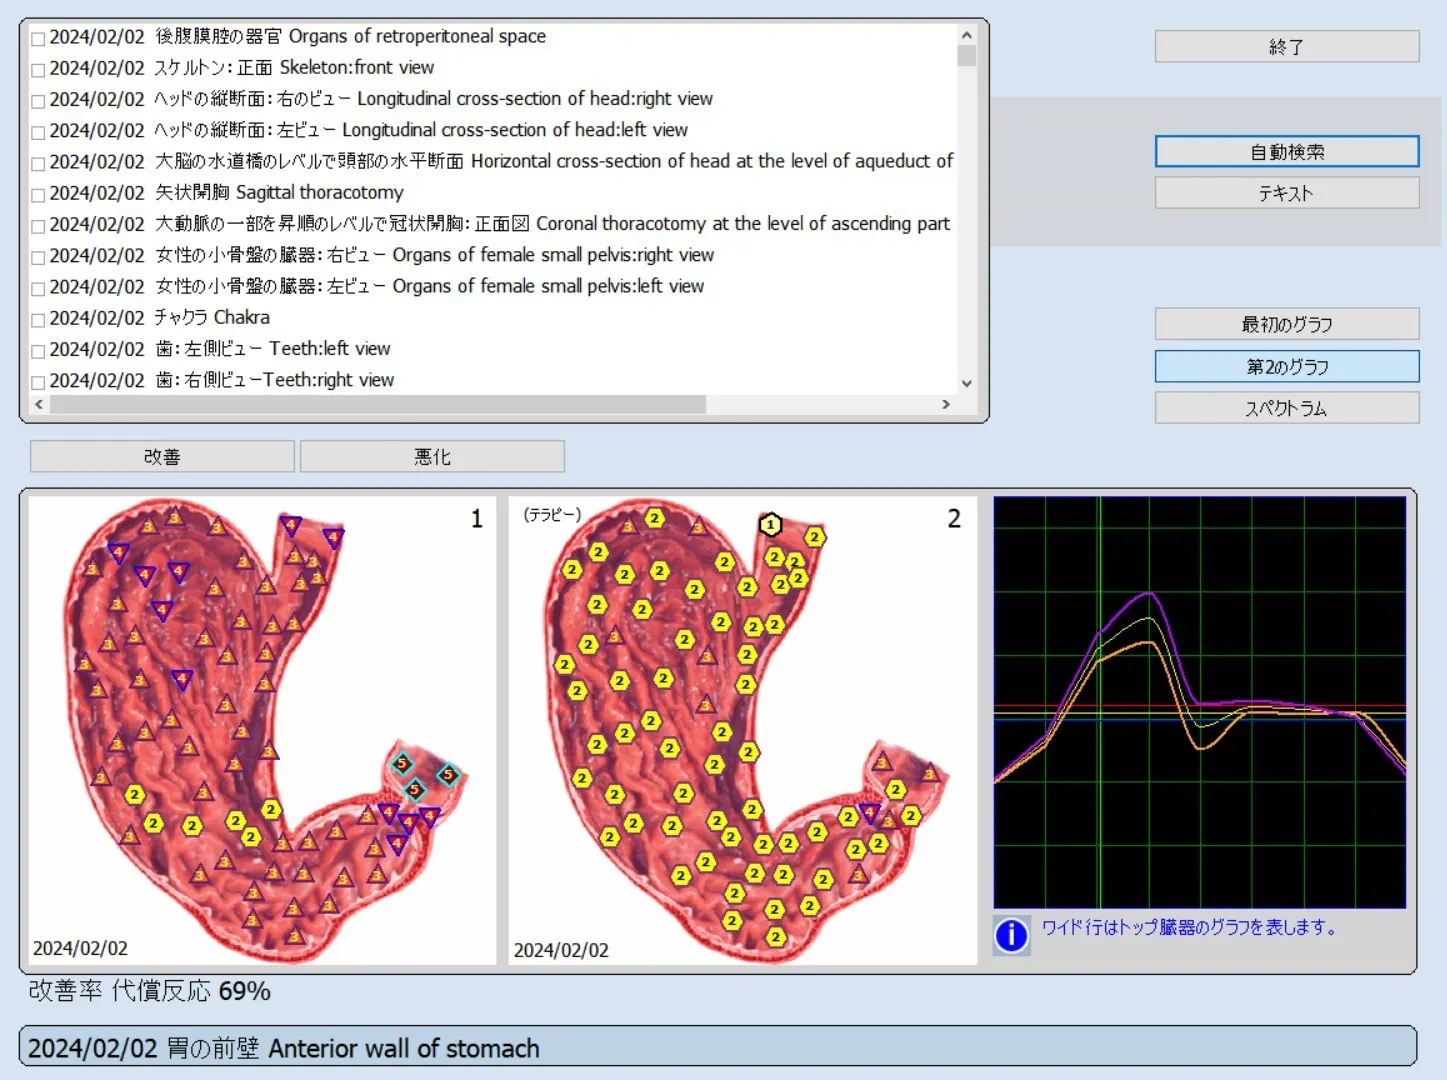This screenshot has width=1447, height=1080.
Task: Open the スペクトラム (spectrum) view
Action: [1286, 408]
